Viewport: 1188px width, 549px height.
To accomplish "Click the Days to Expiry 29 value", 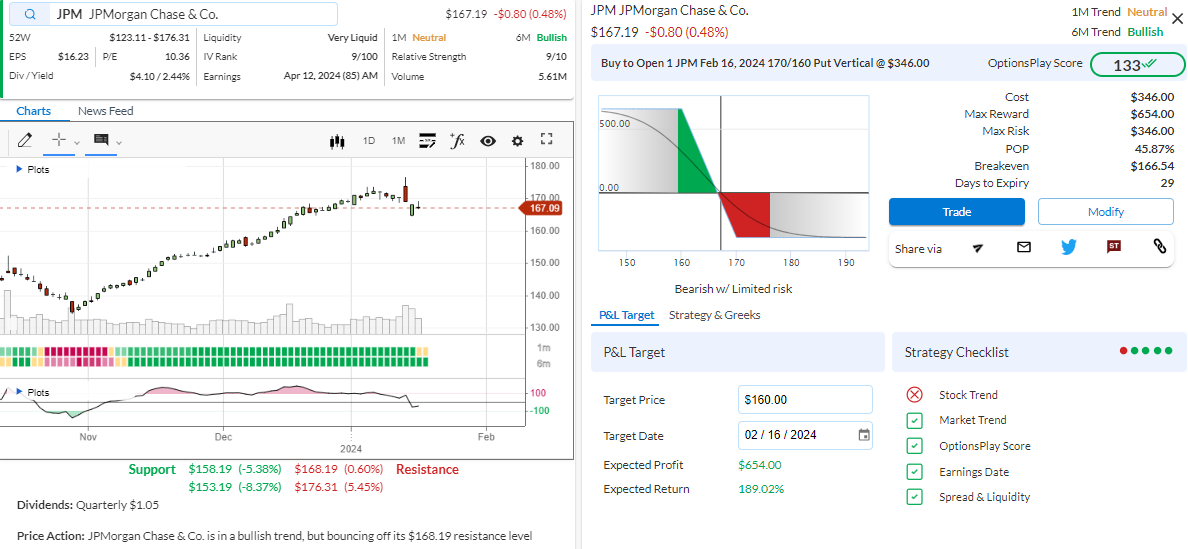I will tap(1167, 183).
